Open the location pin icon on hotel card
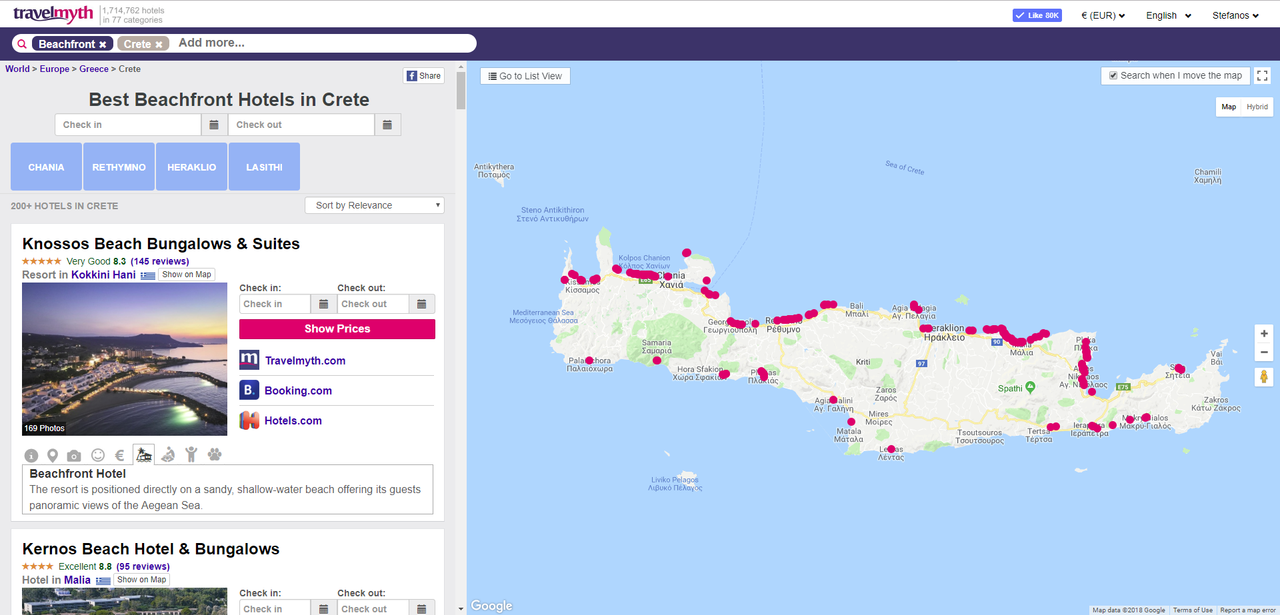1280x615 pixels. (53, 455)
